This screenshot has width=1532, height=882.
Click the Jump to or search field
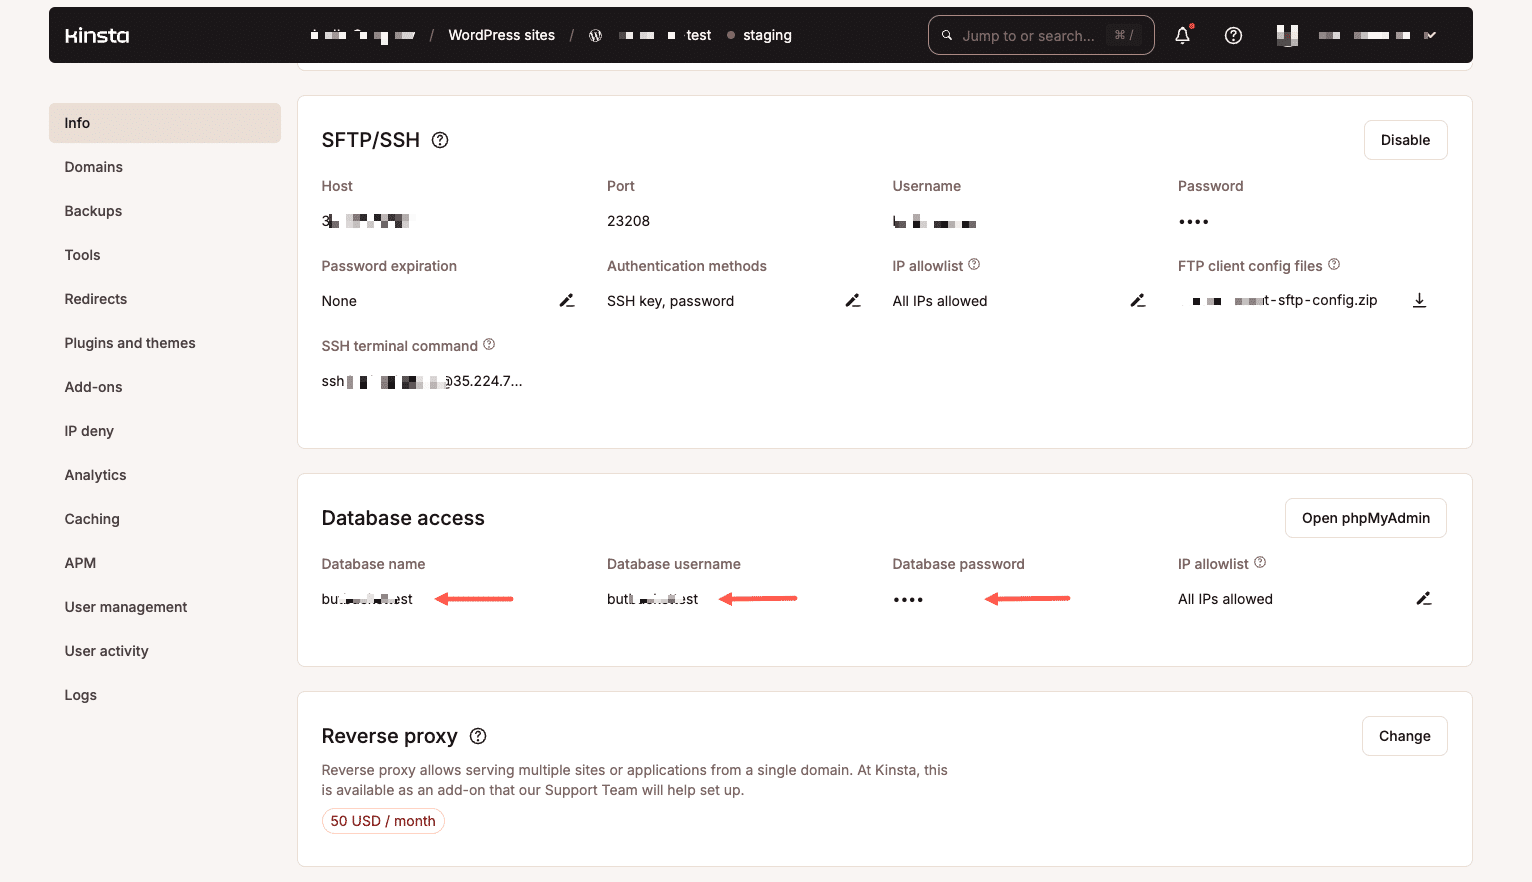tap(1040, 35)
